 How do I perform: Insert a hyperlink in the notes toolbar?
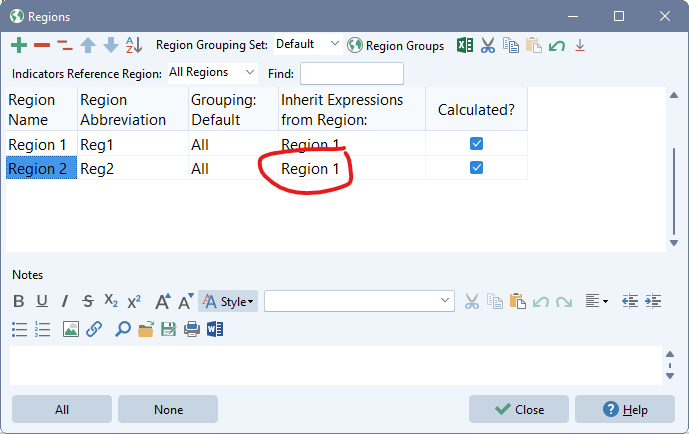point(94,328)
